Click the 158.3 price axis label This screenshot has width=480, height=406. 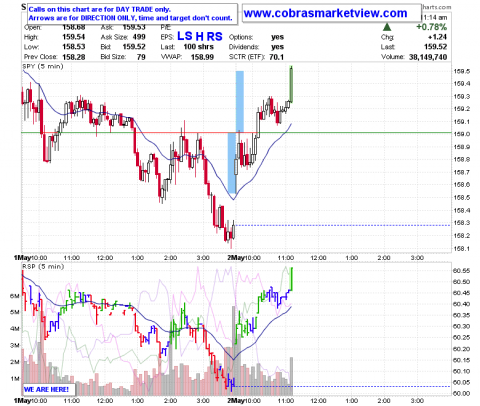[461, 223]
